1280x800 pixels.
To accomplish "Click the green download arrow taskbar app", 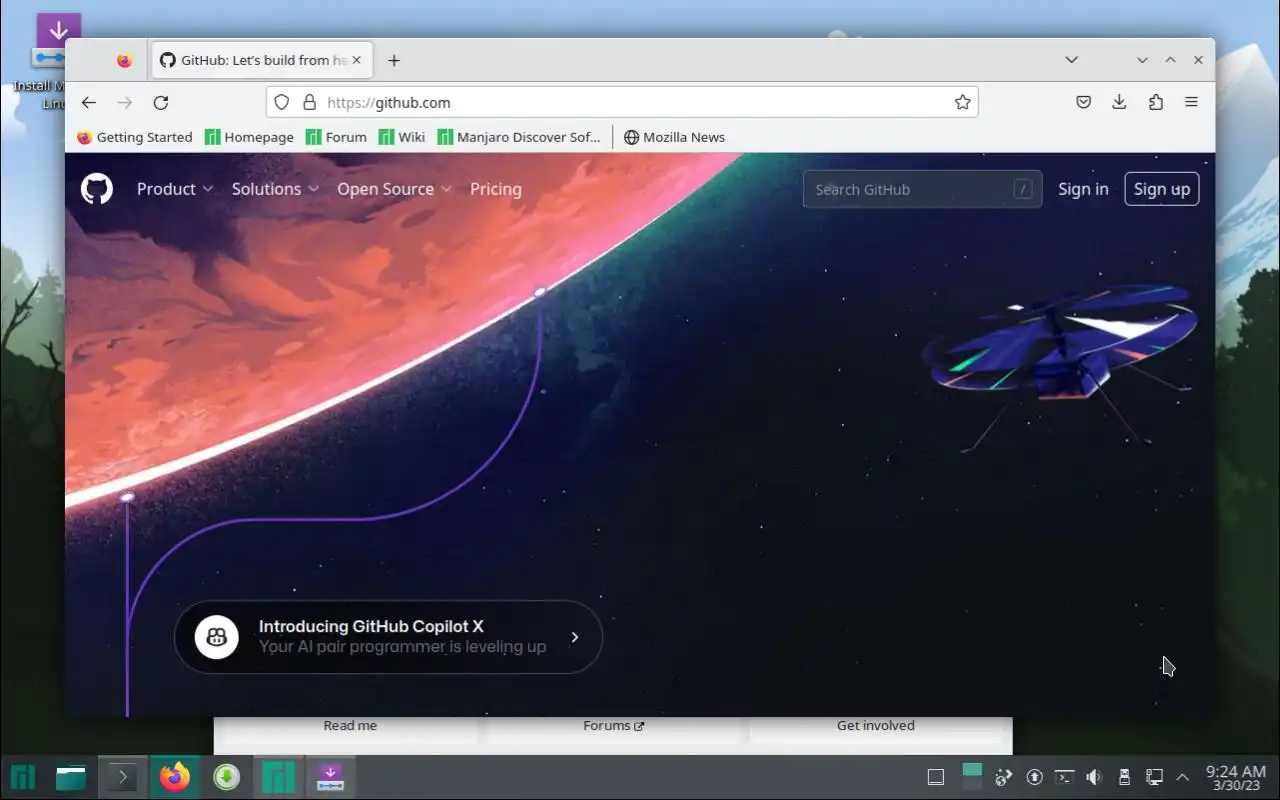I will click(x=227, y=777).
